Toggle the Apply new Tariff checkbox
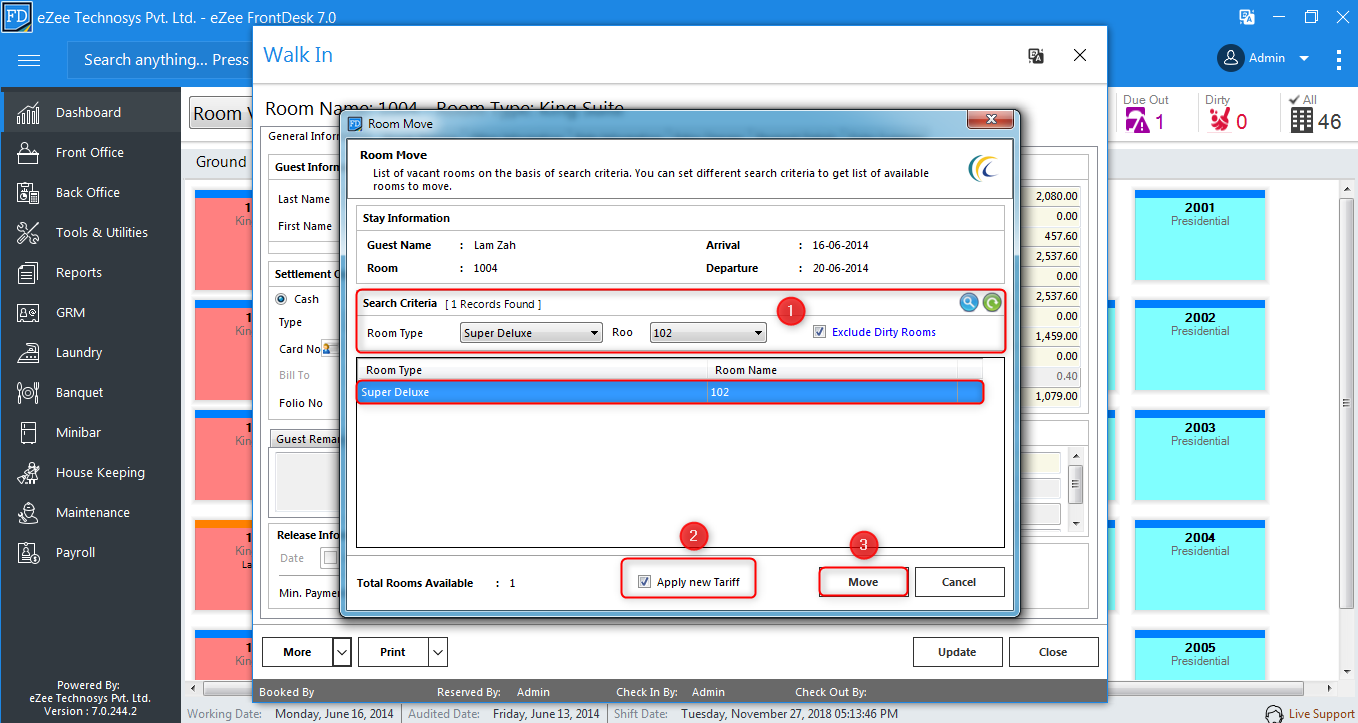 pyautogui.click(x=645, y=582)
